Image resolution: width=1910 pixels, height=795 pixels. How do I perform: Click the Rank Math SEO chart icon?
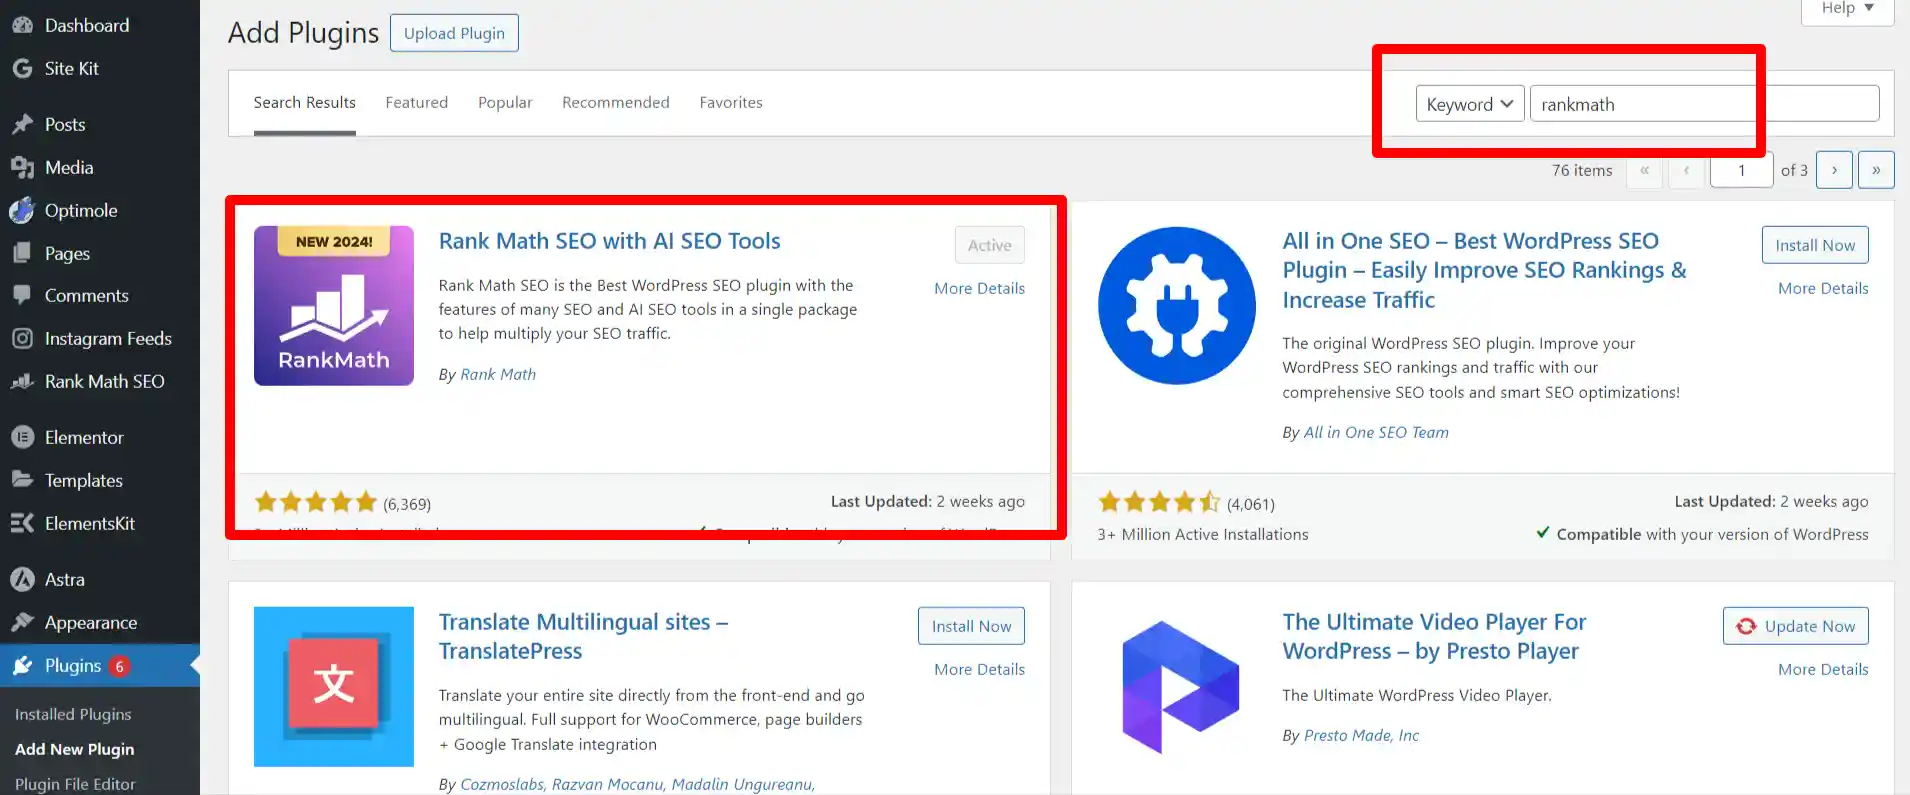coord(22,382)
